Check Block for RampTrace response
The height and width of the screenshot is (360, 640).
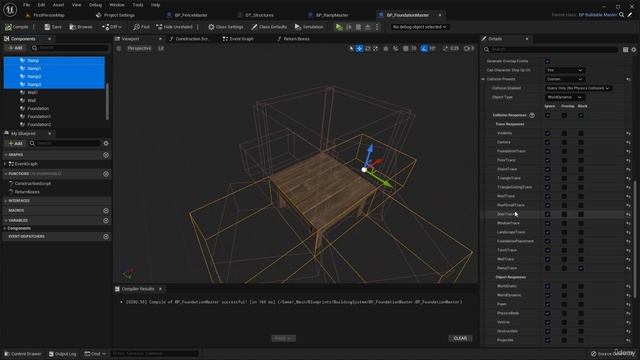pyautogui.click(x=581, y=268)
